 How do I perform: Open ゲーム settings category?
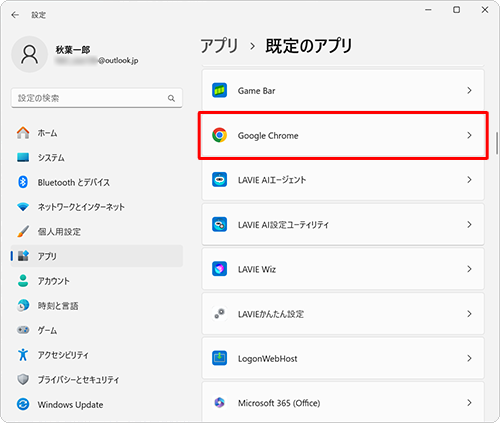click(x=97, y=330)
